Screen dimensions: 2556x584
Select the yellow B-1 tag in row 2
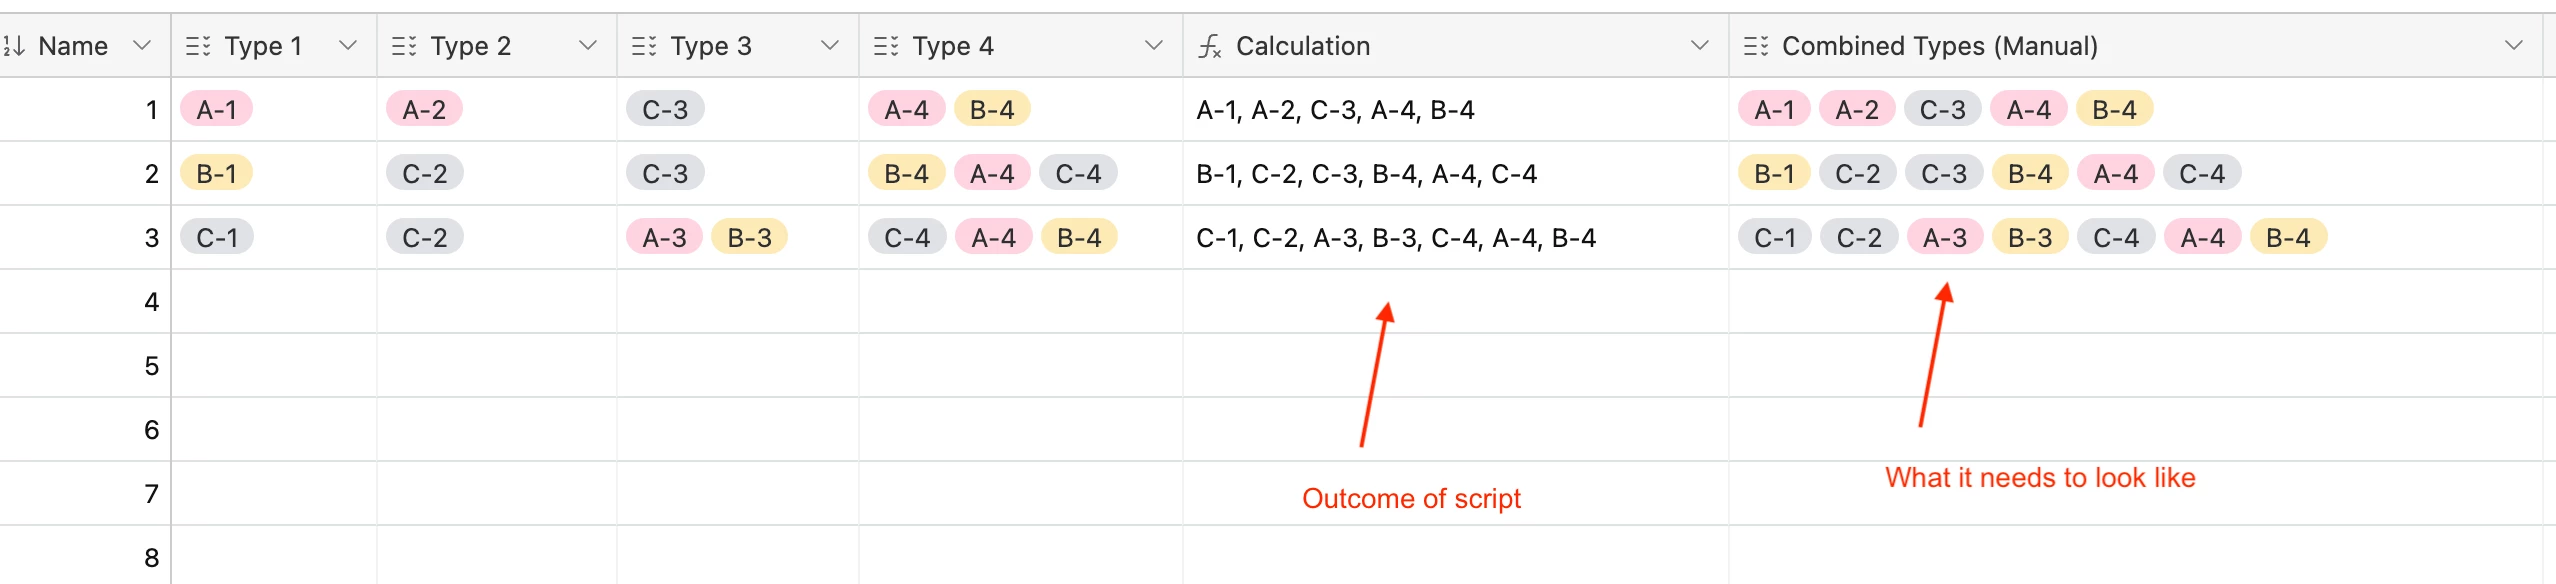pos(216,173)
